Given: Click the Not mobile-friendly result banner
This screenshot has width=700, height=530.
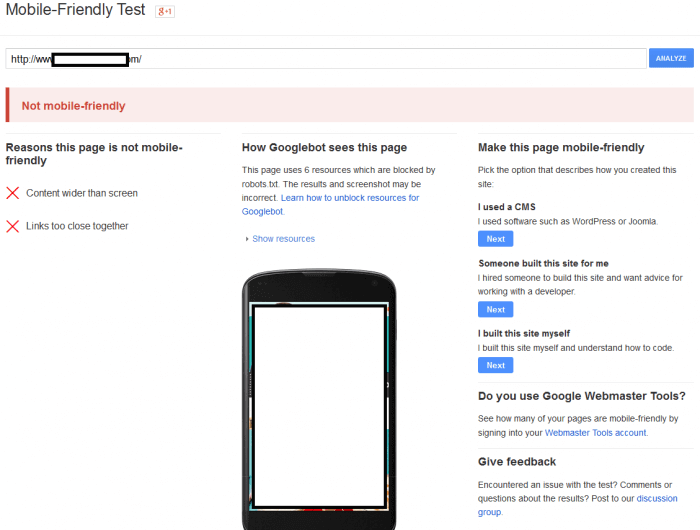Looking at the screenshot, I should coord(349,105).
